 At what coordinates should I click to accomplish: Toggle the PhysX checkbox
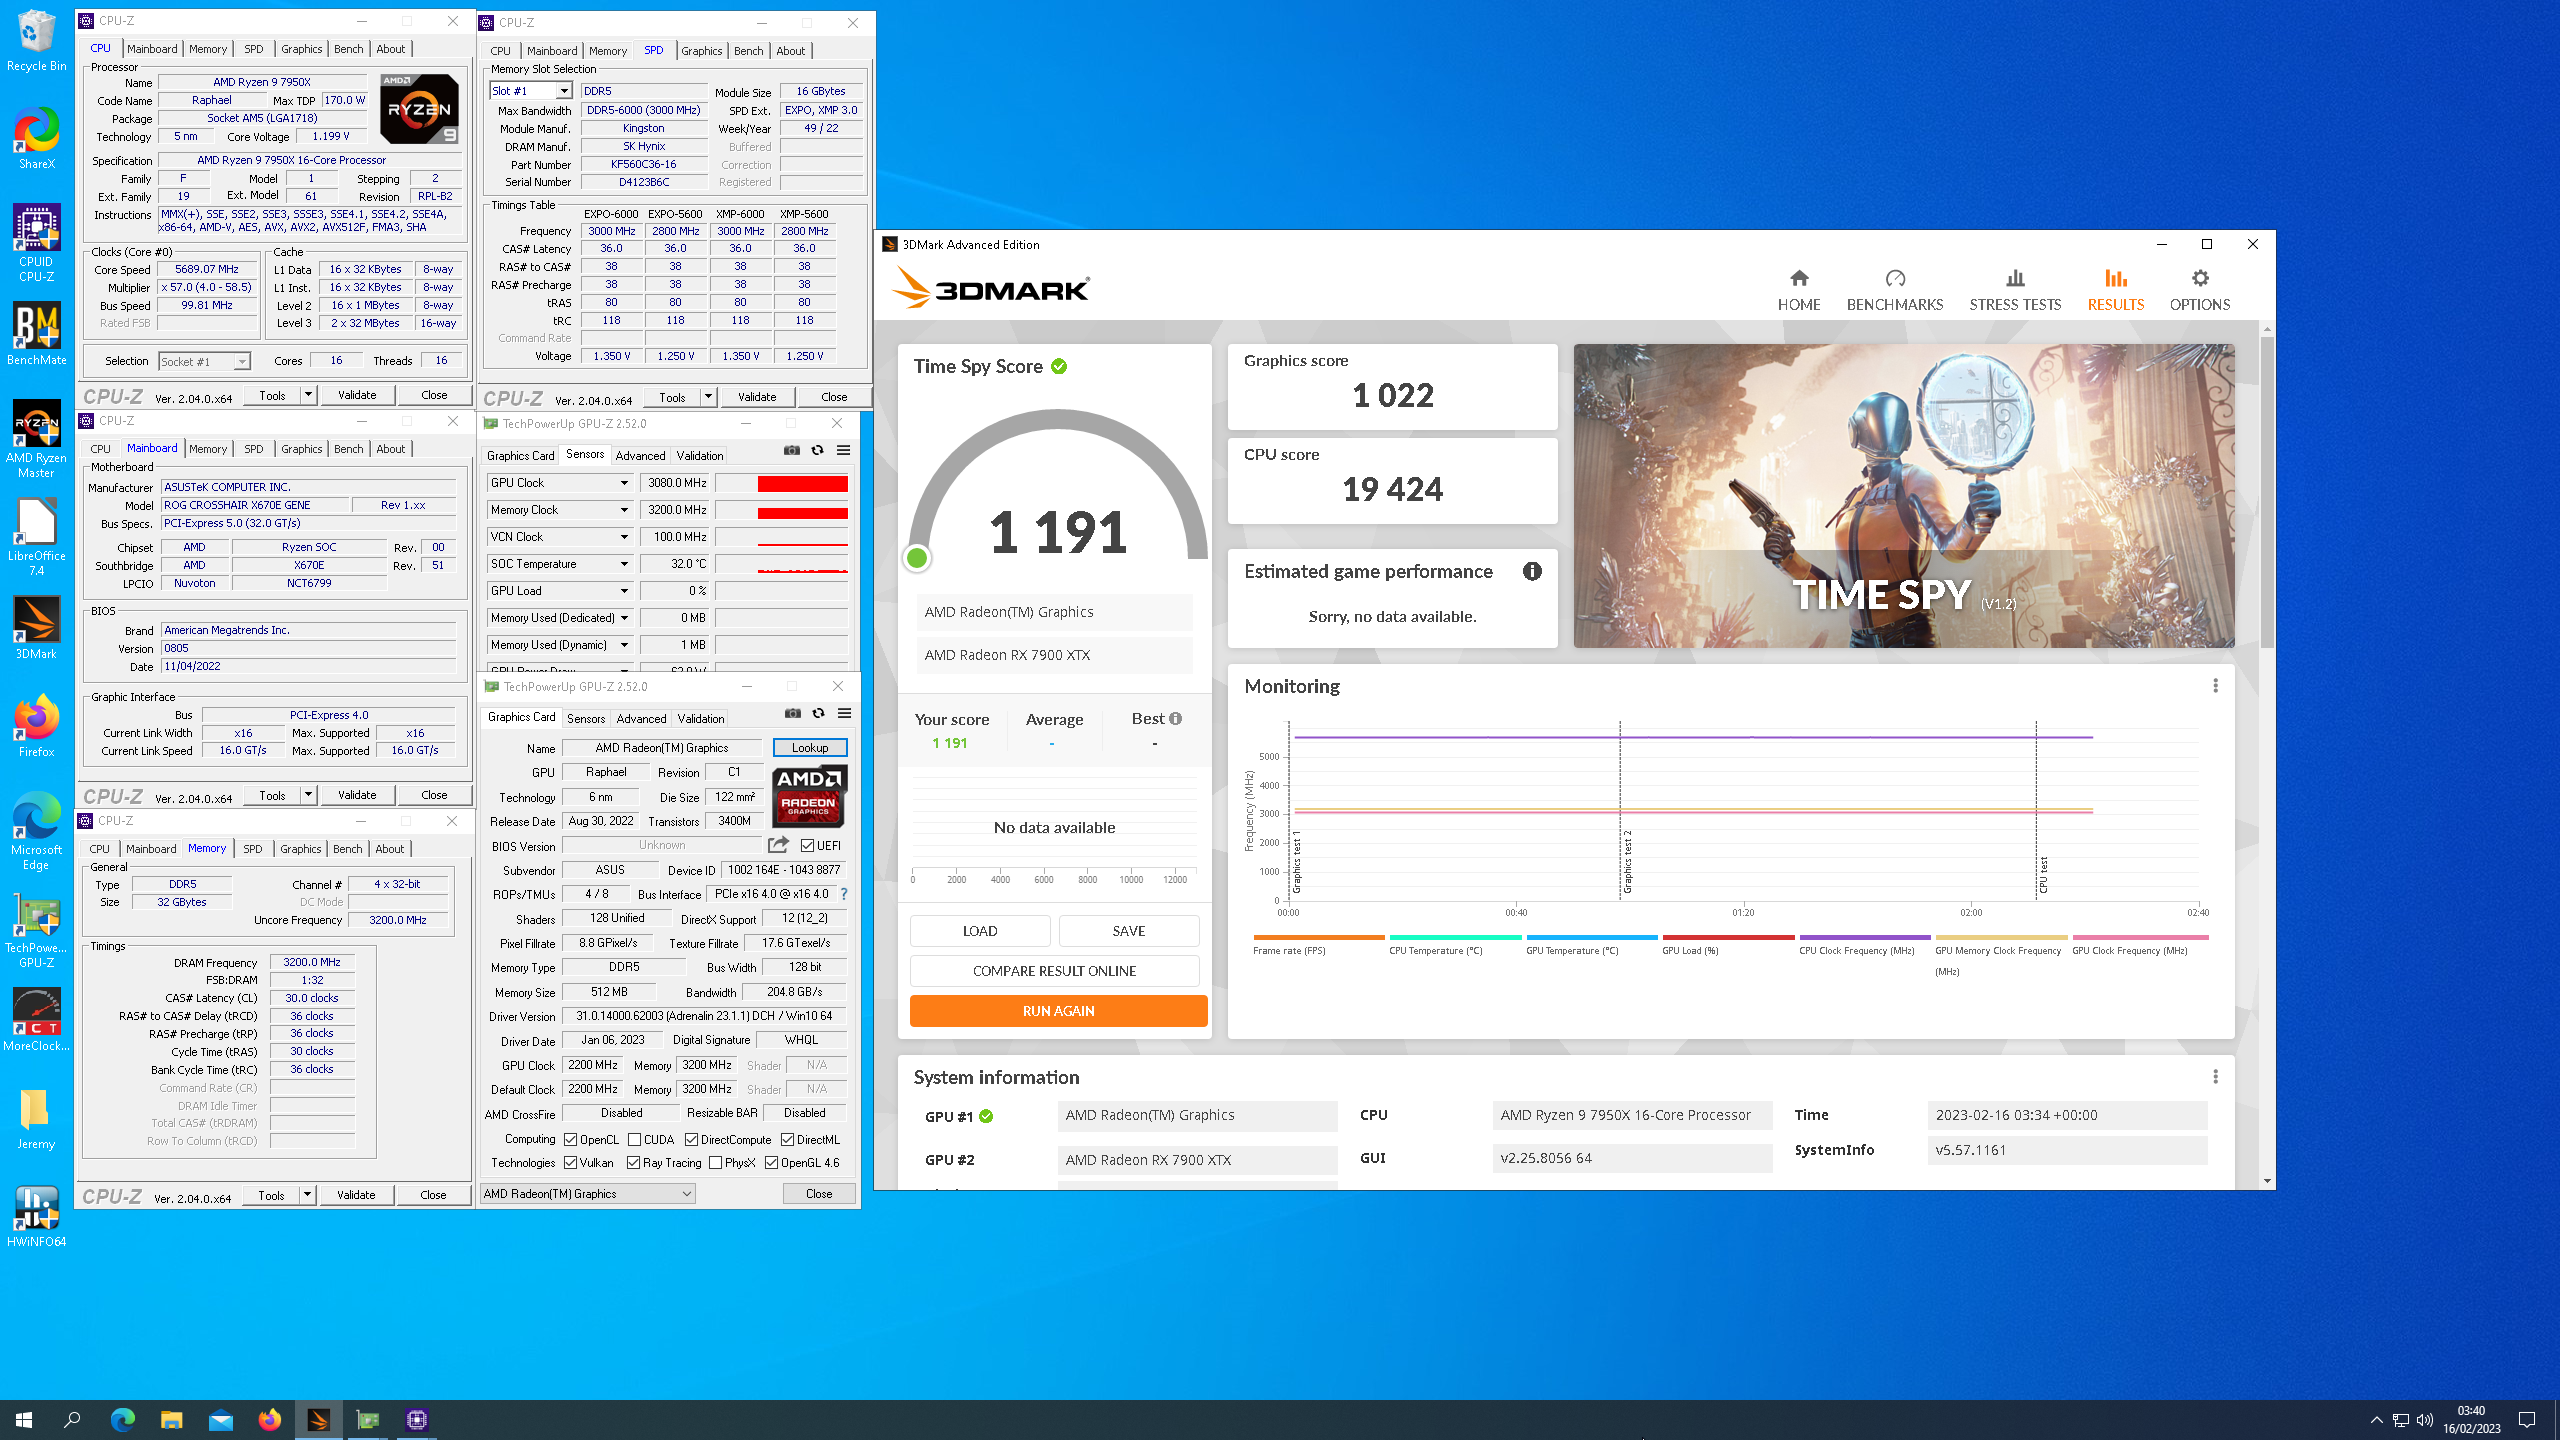pyautogui.click(x=715, y=1162)
